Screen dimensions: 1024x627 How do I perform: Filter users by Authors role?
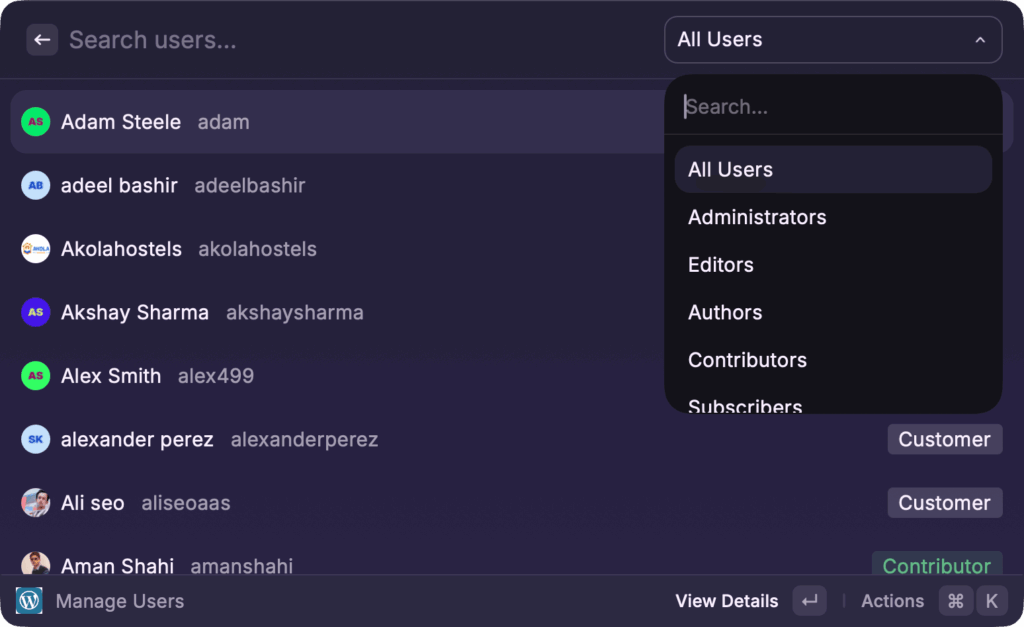(725, 313)
